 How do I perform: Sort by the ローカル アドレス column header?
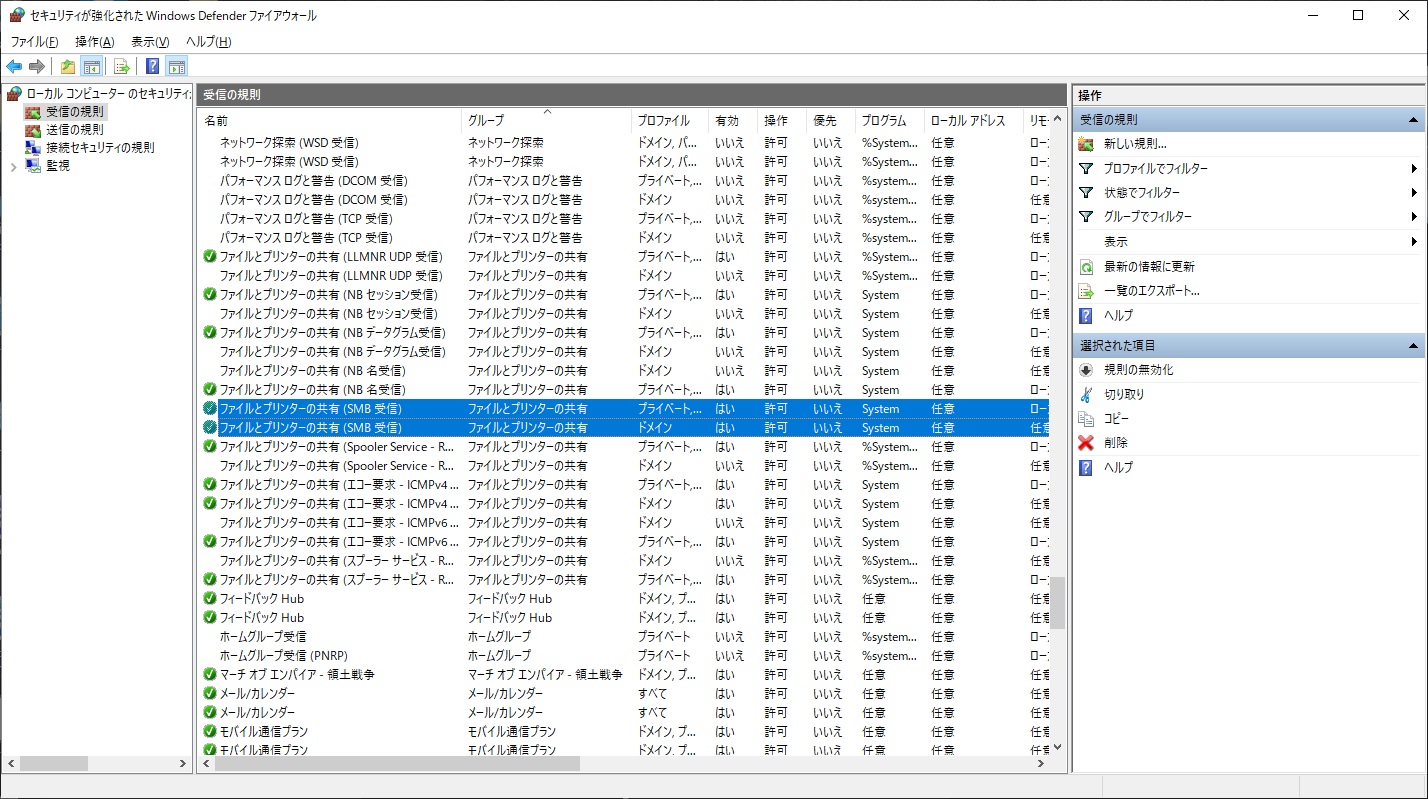pyautogui.click(x=974, y=120)
